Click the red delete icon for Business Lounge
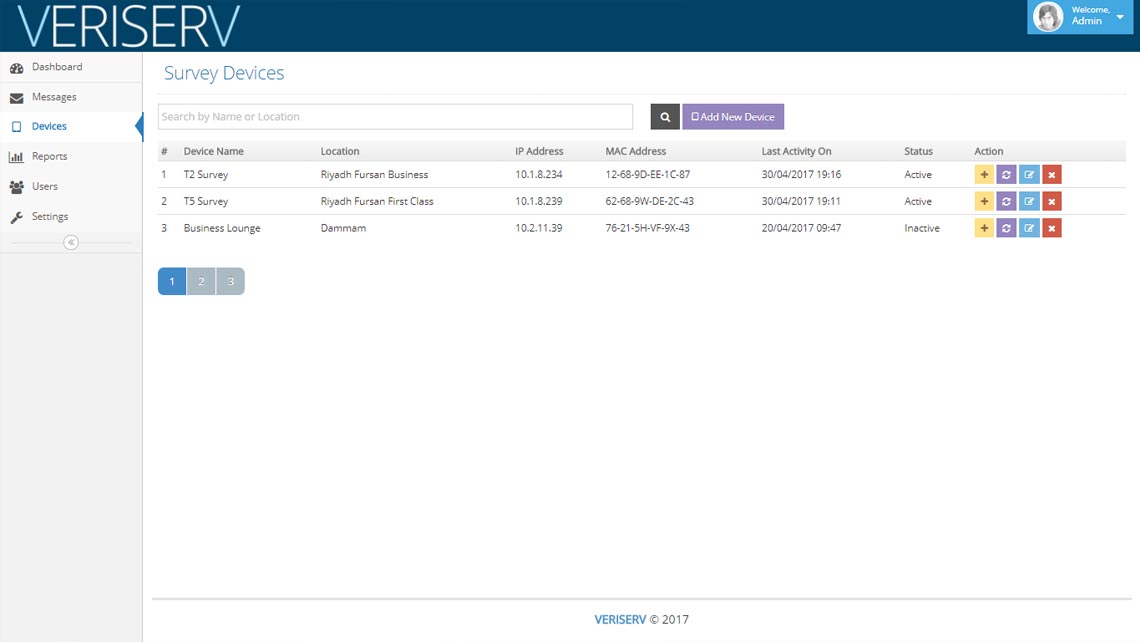The width and height of the screenshot is (1140, 642). pyautogui.click(x=1051, y=229)
